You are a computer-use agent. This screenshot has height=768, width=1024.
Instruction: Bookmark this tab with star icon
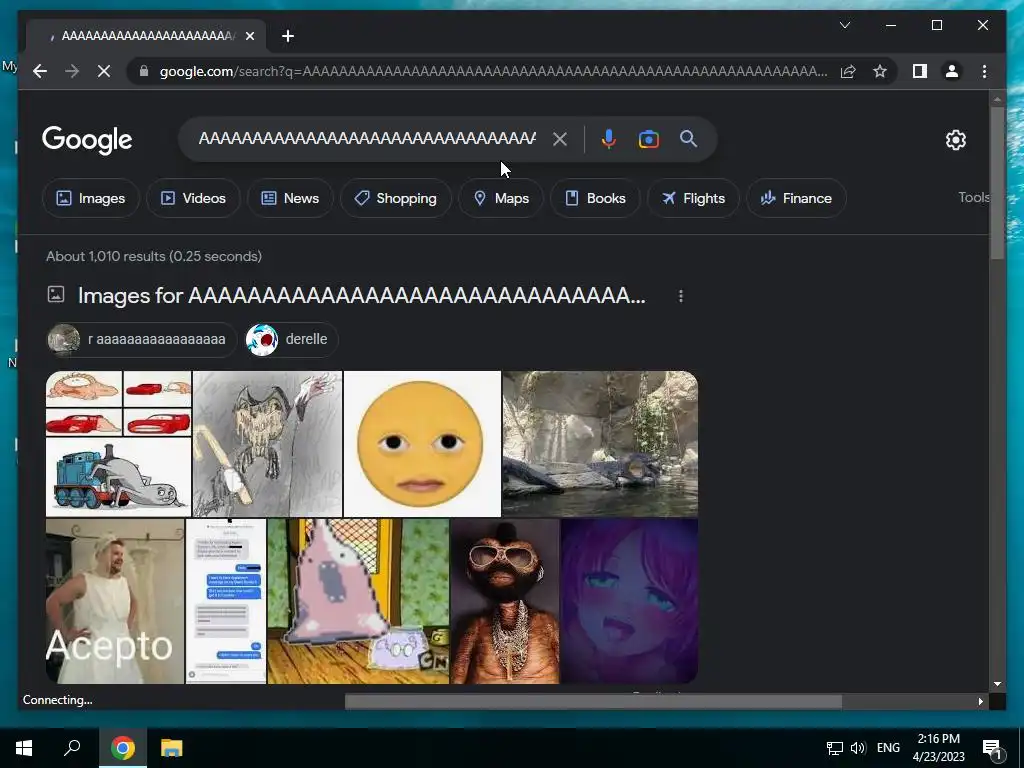click(880, 71)
